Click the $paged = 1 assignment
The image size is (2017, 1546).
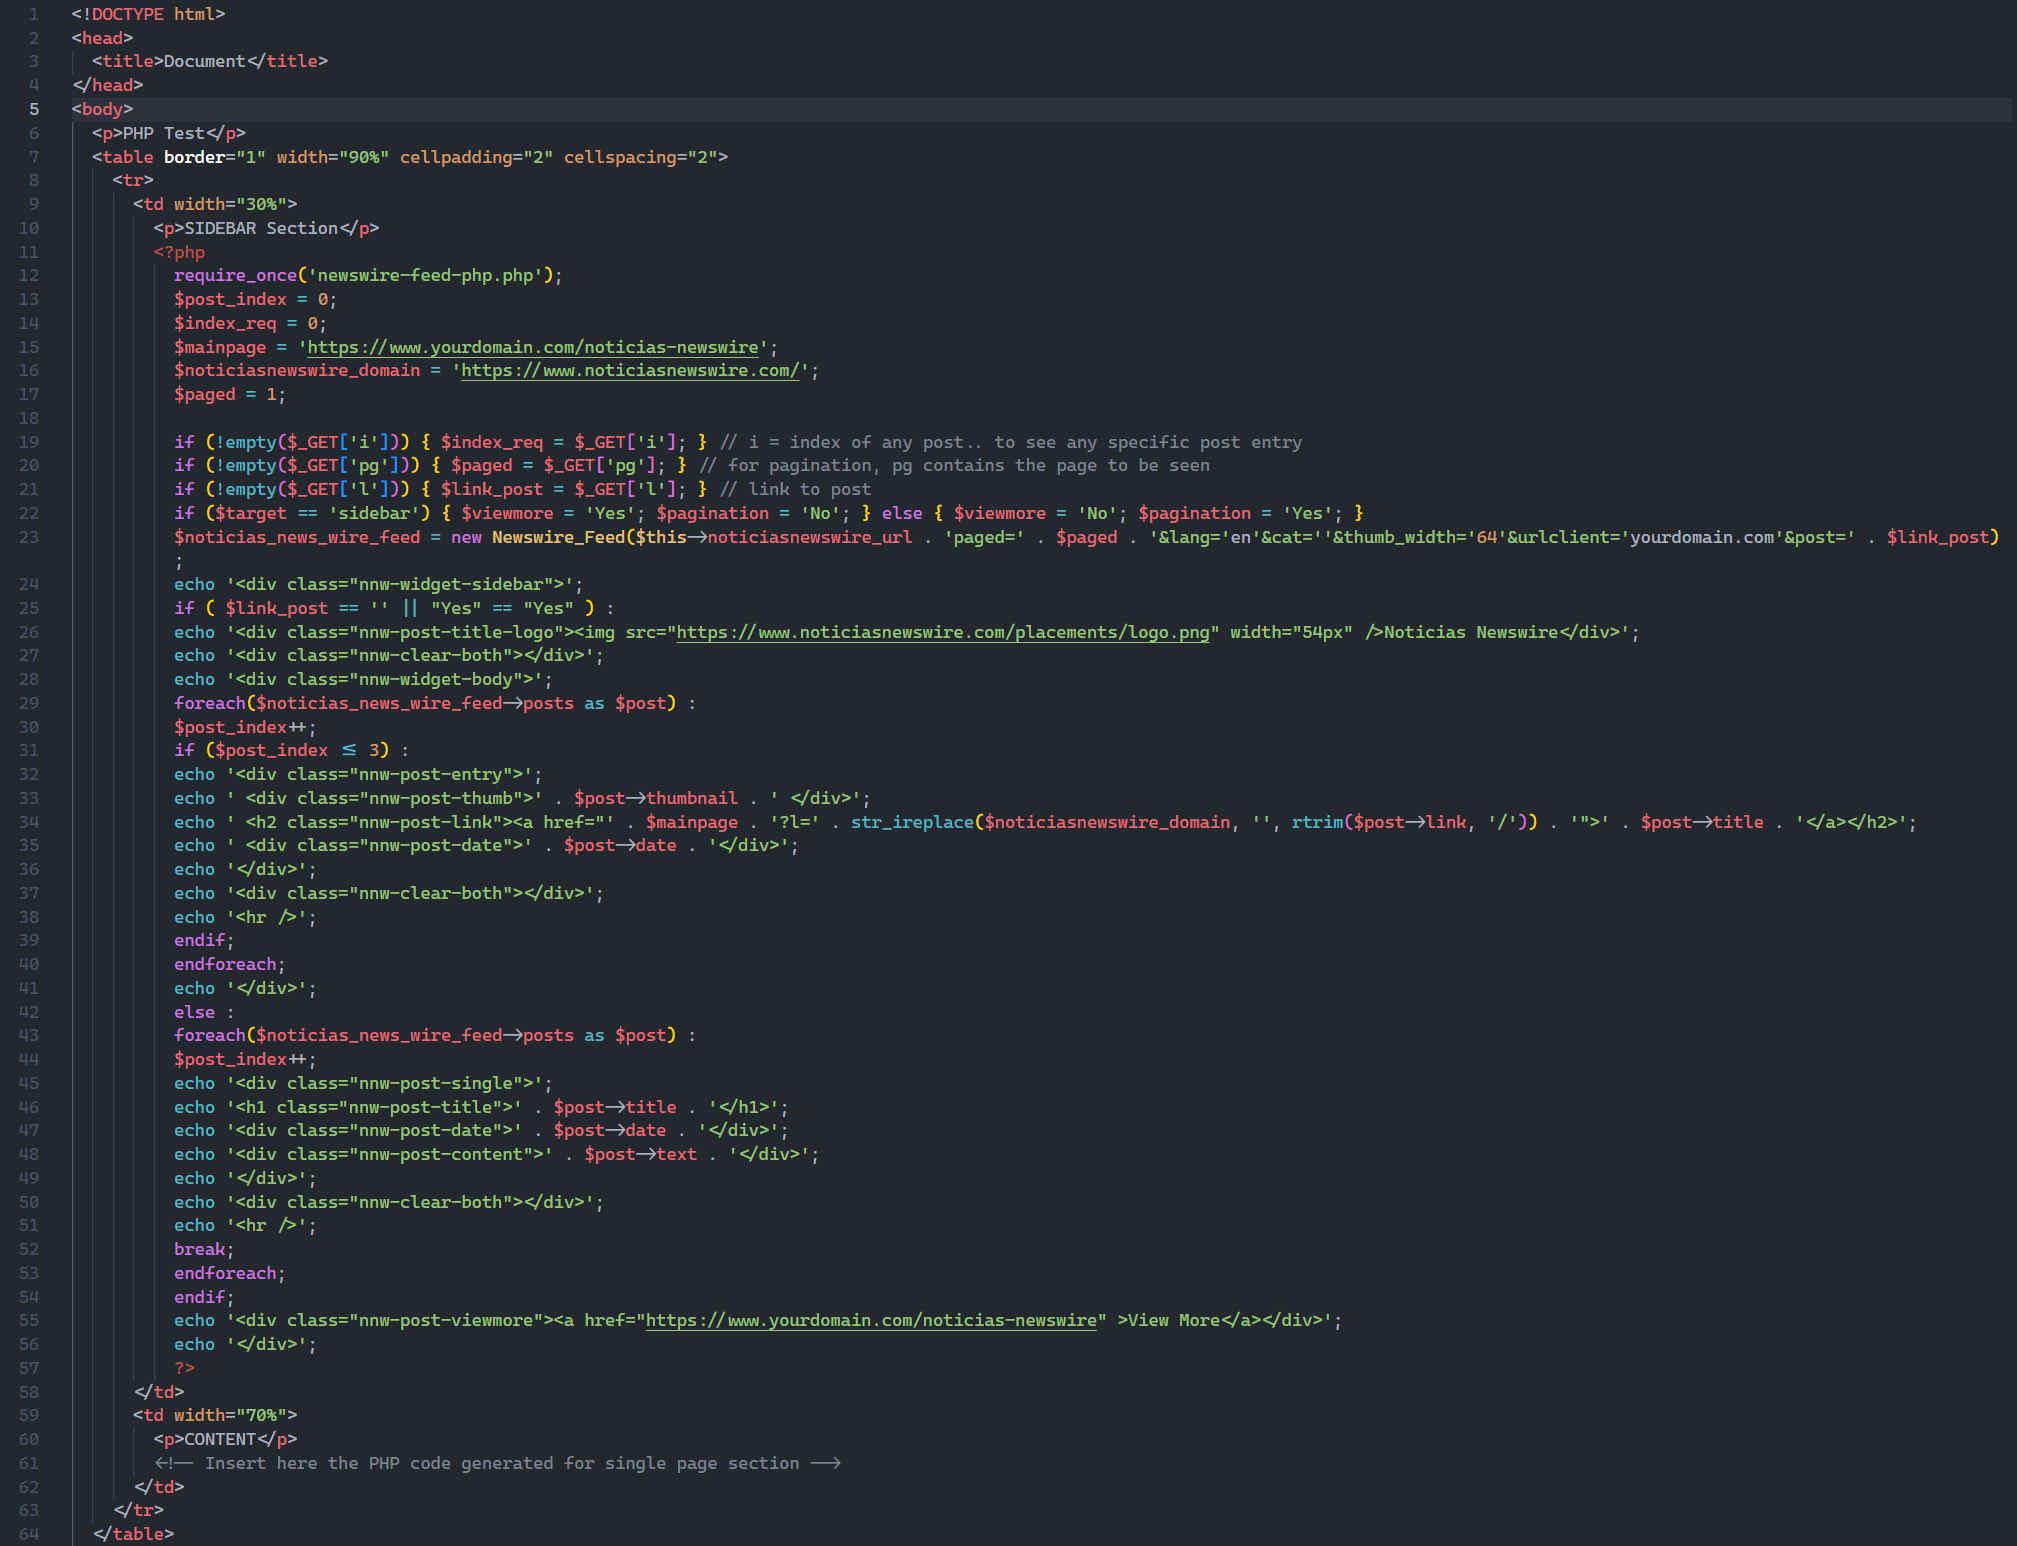click(x=230, y=394)
